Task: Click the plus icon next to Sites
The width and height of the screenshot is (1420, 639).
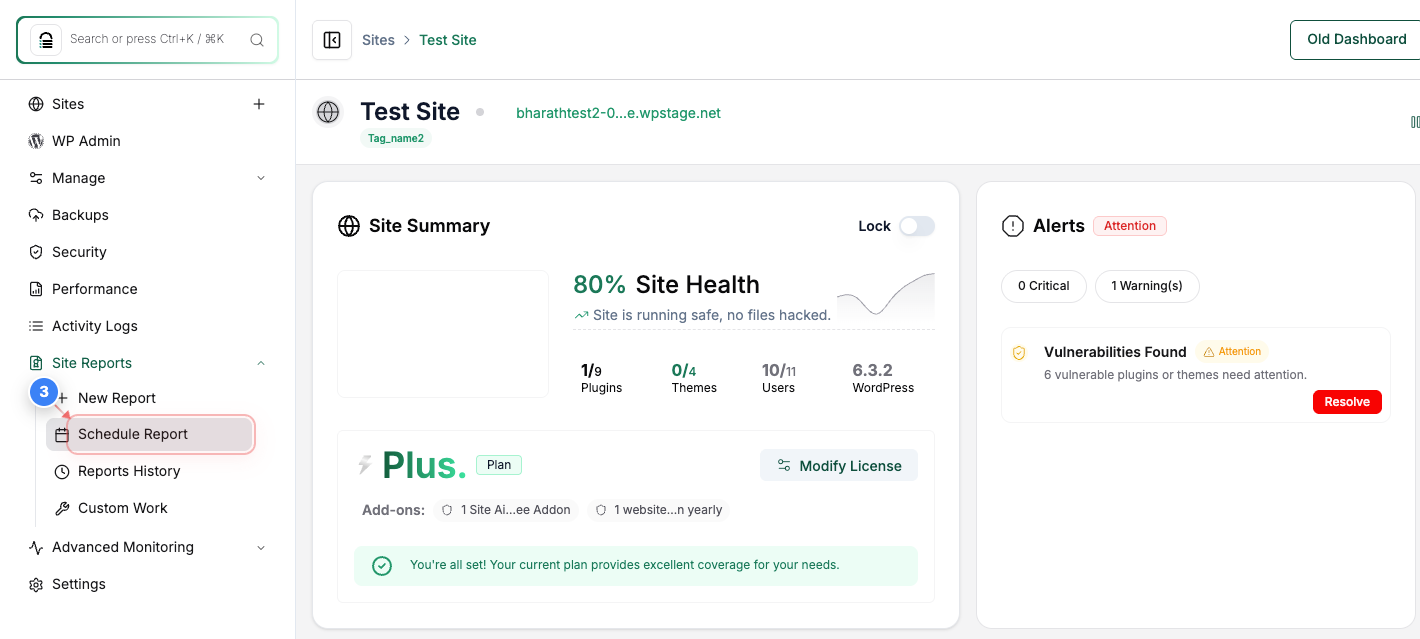Action: [x=259, y=104]
